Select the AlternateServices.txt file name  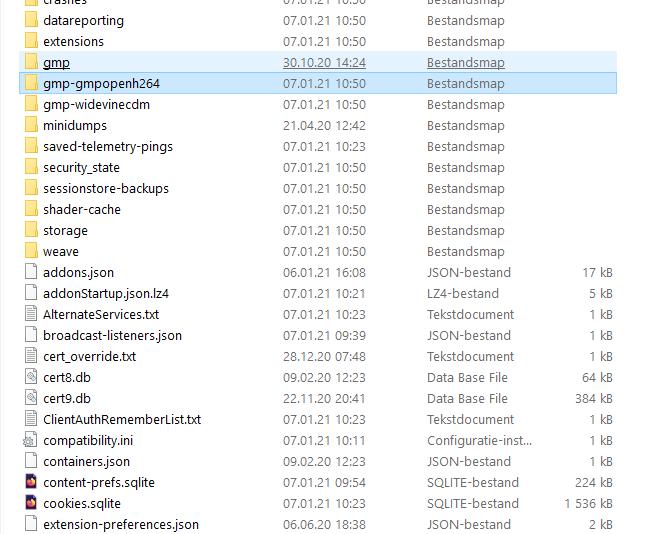click(101, 314)
